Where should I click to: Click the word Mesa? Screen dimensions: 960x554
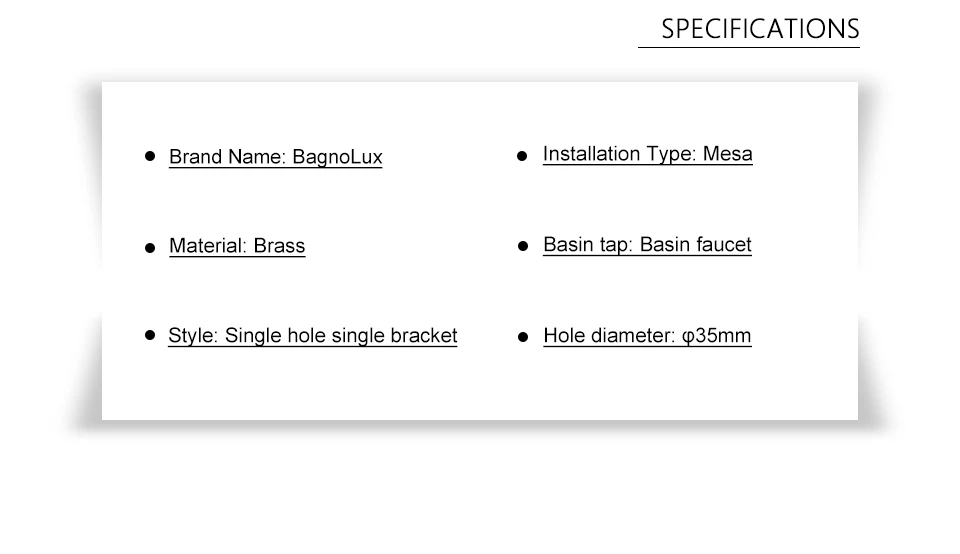pos(727,154)
